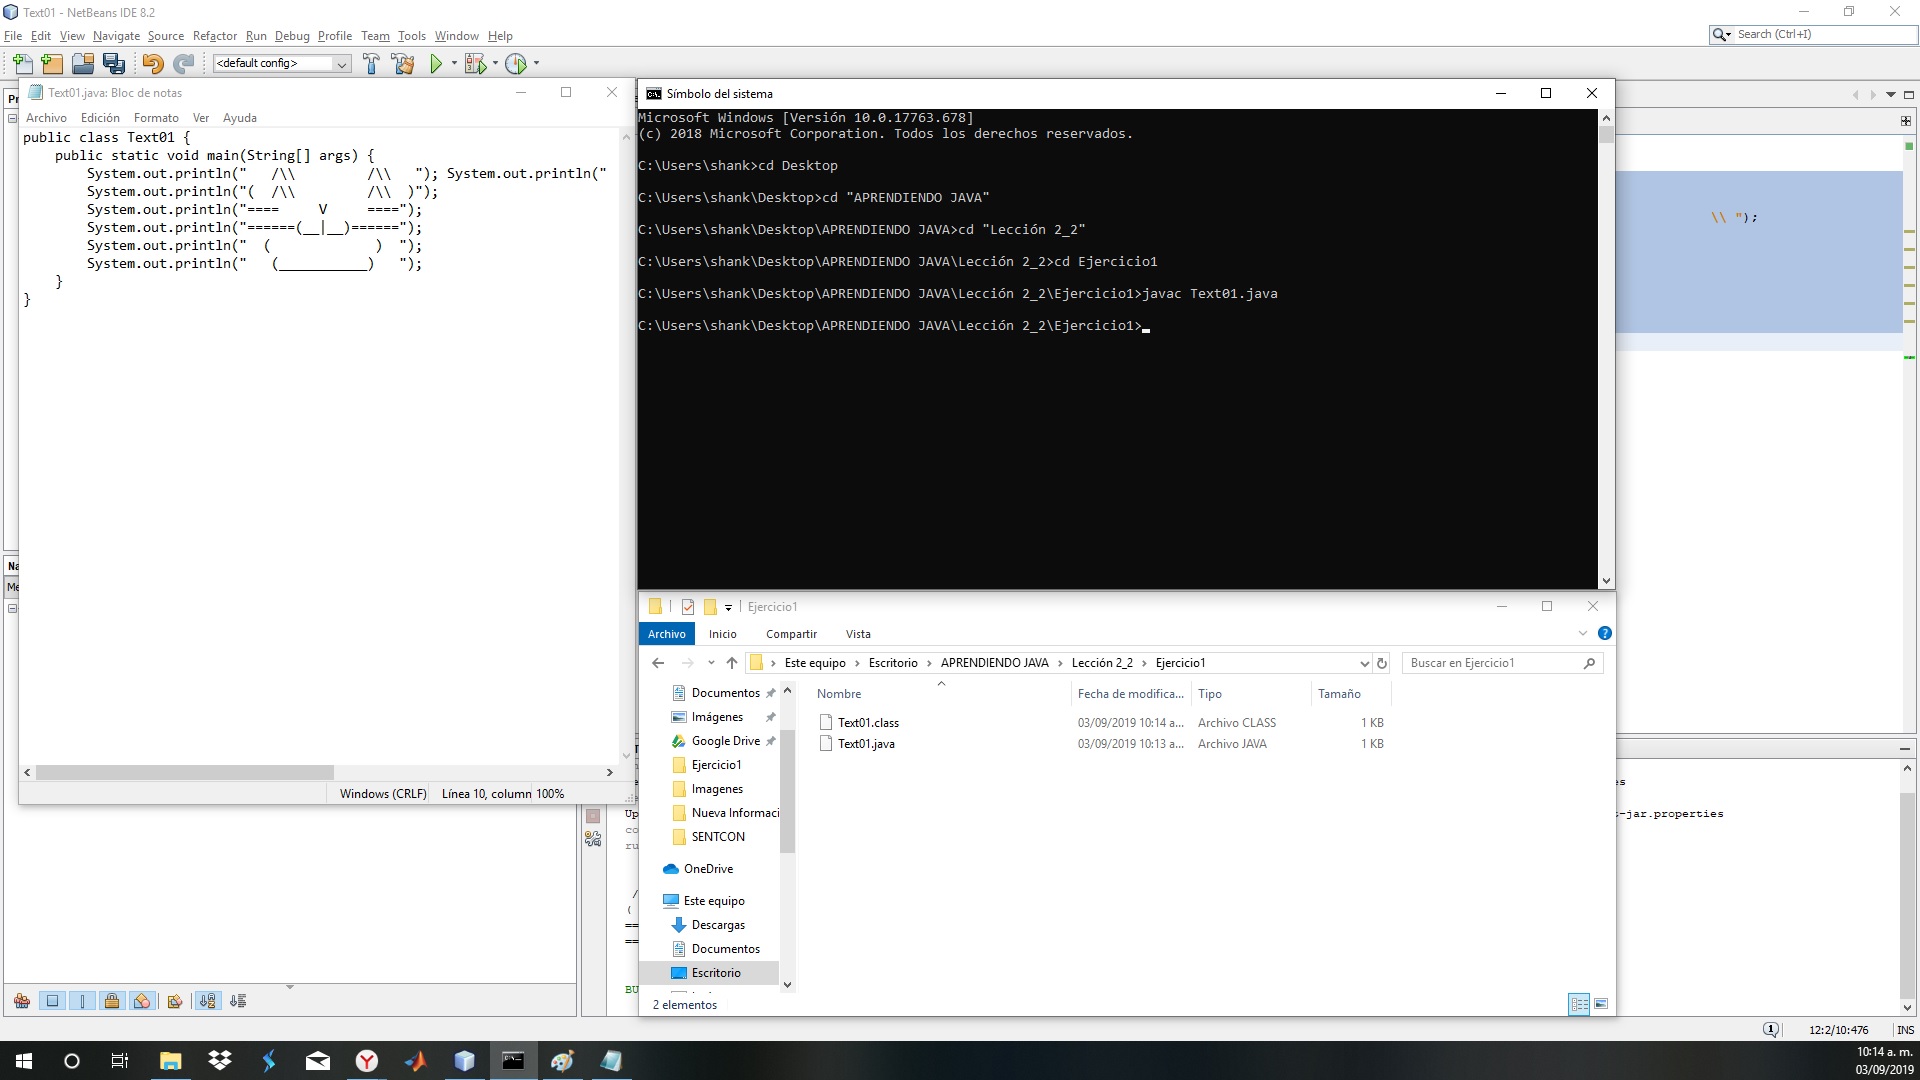Create a new project with New Project icon
This screenshot has height=1080, width=1920.
(x=51, y=63)
